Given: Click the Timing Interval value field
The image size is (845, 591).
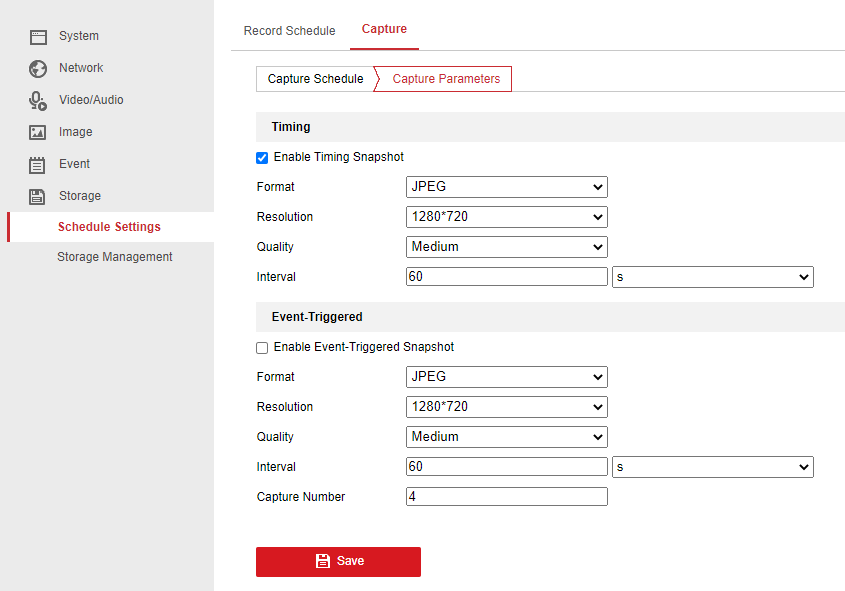Looking at the screenshot, I should pyautogui.click(x=506, y=277).
